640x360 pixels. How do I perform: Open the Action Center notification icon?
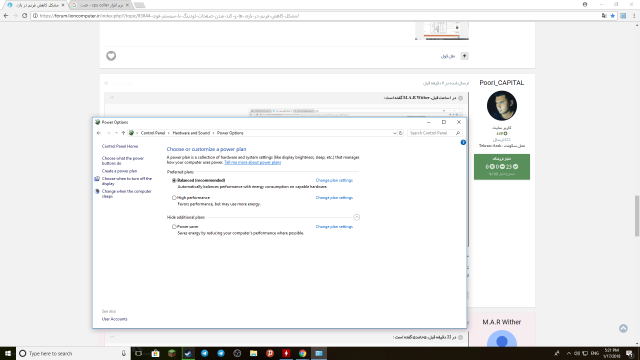coord(630,353)
